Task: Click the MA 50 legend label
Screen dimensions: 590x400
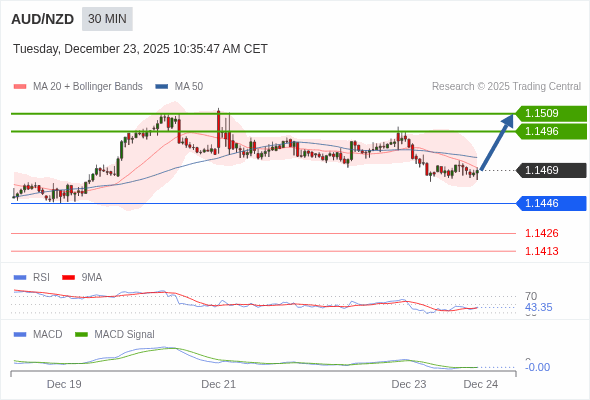Action: click(x=189, y=87)
